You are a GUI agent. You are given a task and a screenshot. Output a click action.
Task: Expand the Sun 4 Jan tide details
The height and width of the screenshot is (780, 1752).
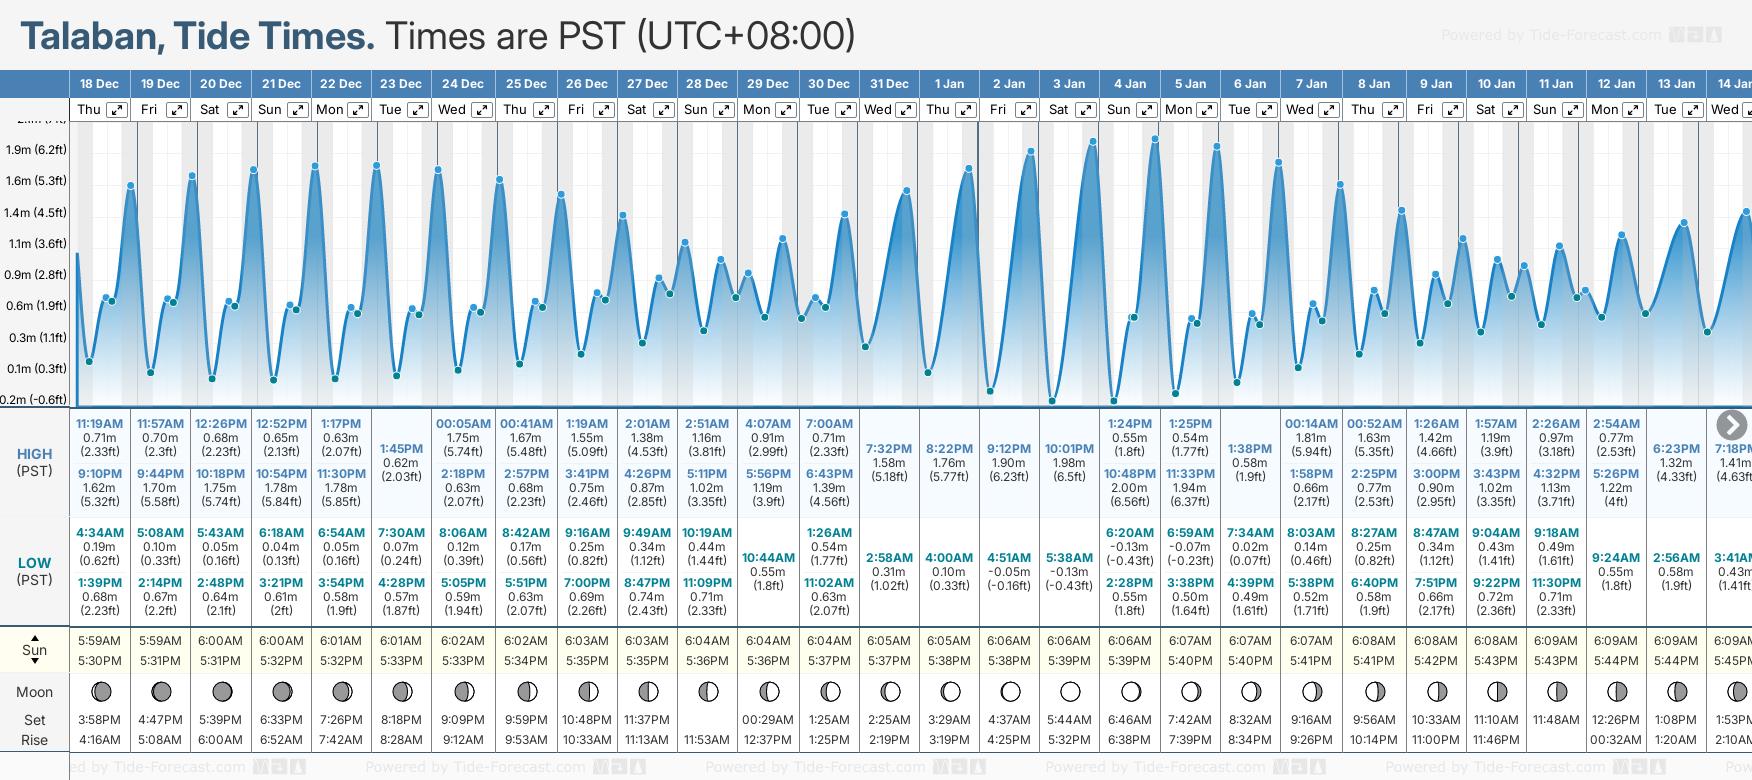click(1147, 110)
